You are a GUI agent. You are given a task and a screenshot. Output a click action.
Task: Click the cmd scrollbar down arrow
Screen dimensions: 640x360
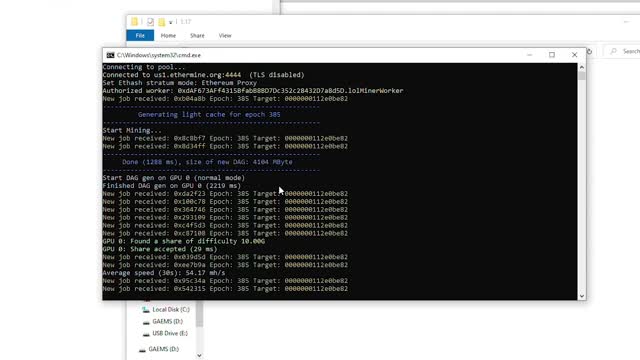pos(582,296)
